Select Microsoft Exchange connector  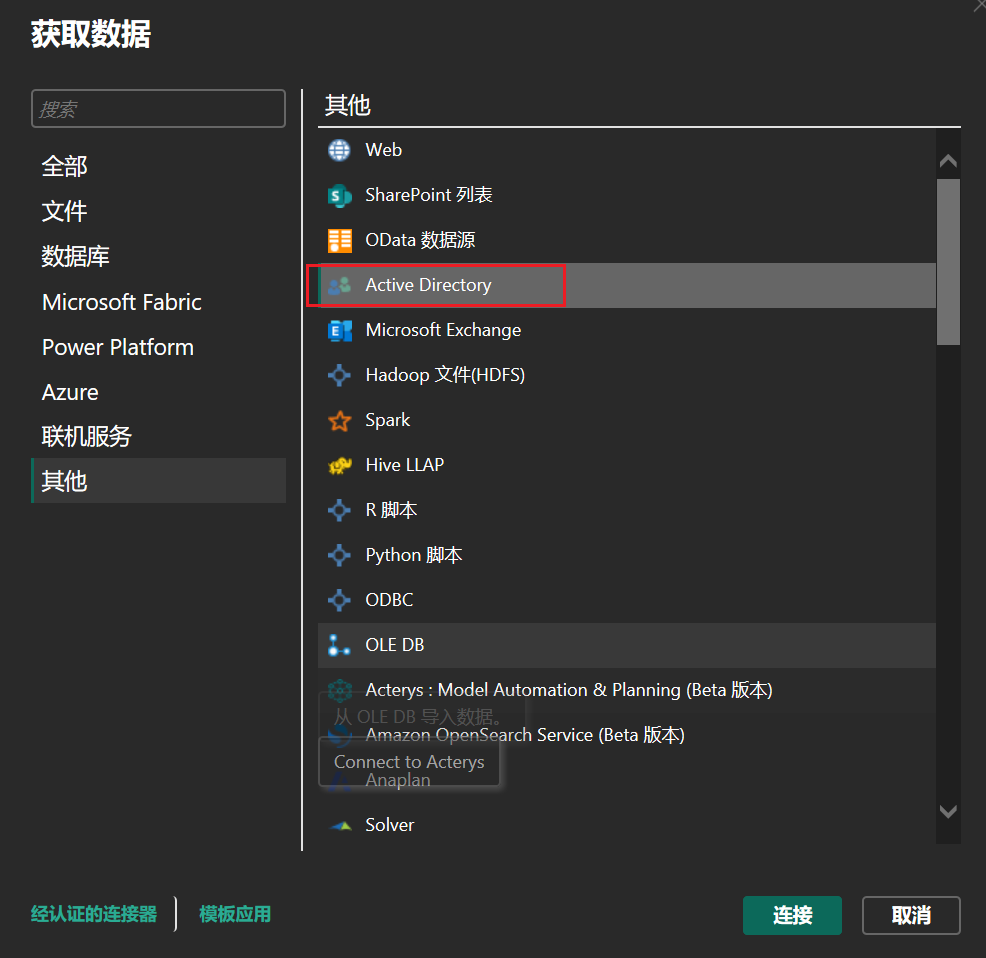627,330
